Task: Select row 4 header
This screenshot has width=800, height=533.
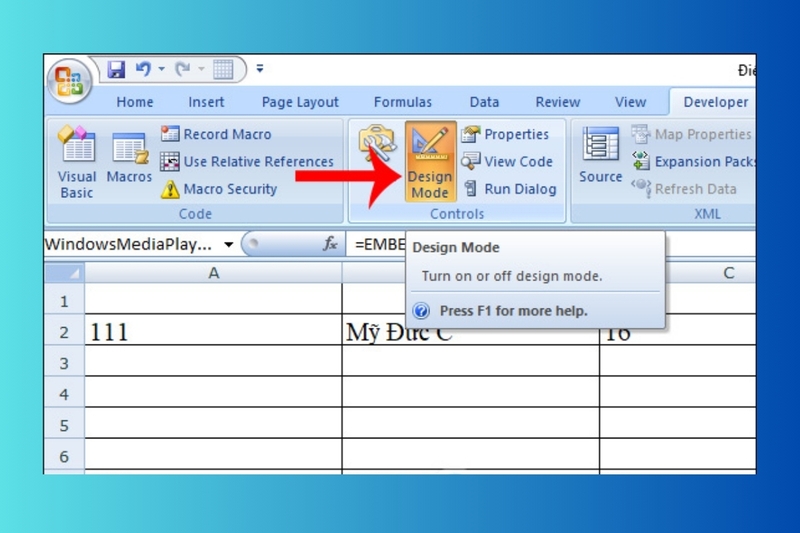Action: (x=64, y=394)
